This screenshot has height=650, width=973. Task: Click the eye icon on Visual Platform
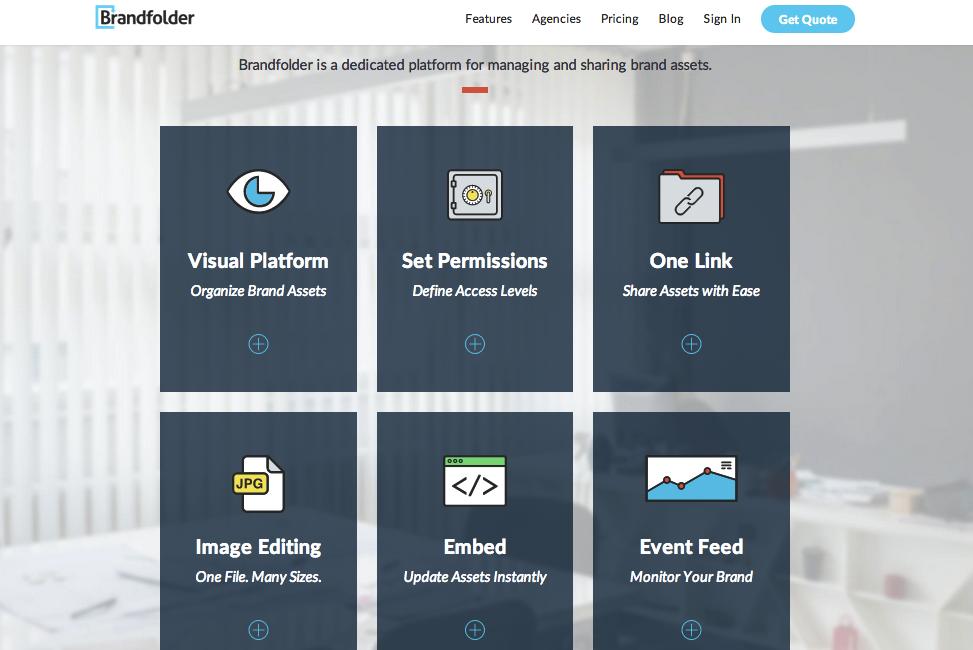[x=258, y=191]
